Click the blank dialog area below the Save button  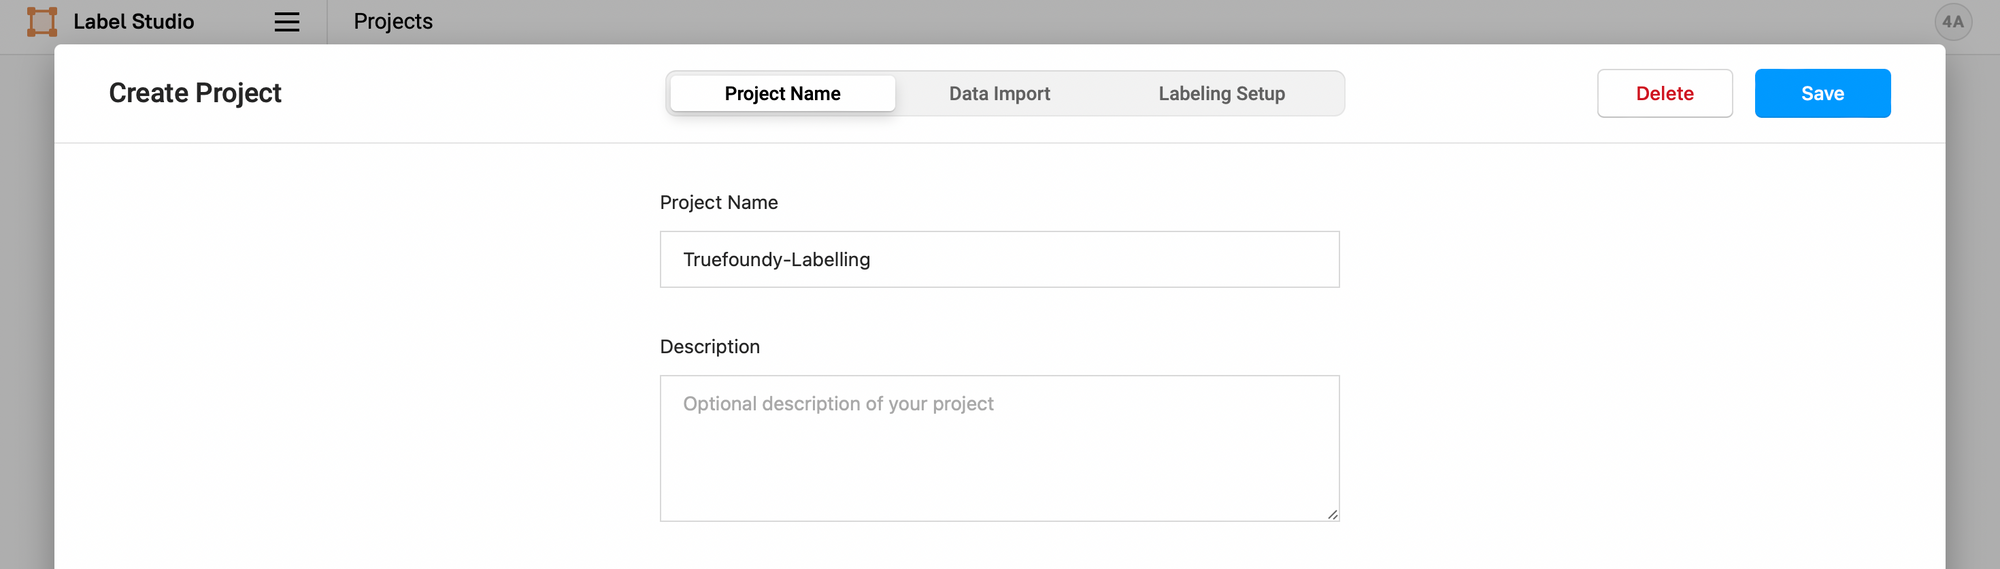pyautogui.click(x=1822, y=300)
